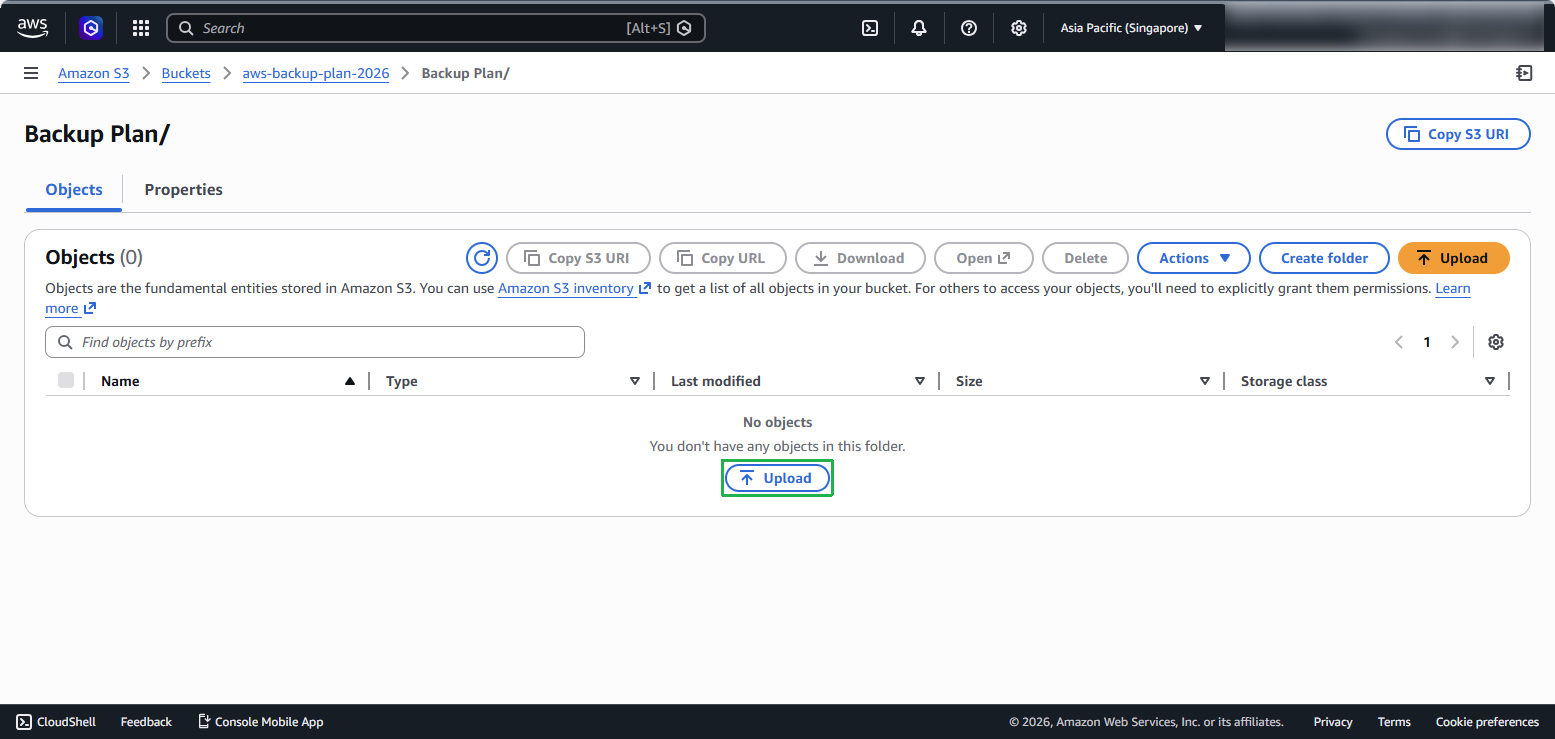Open the notifications bell
The height and width of the screenshot is (739, 1555).
[919, 28]
